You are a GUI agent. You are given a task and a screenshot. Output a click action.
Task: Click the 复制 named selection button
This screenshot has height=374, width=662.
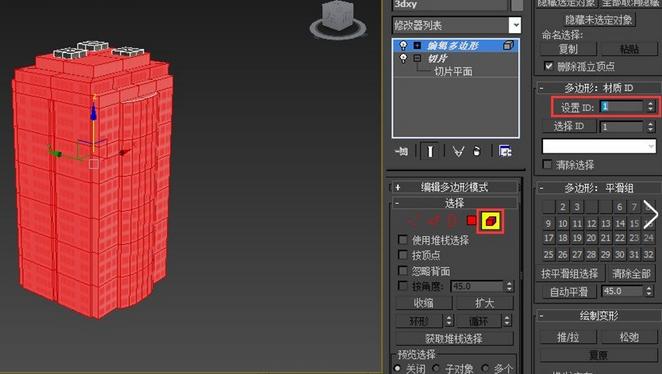[568, 49]
